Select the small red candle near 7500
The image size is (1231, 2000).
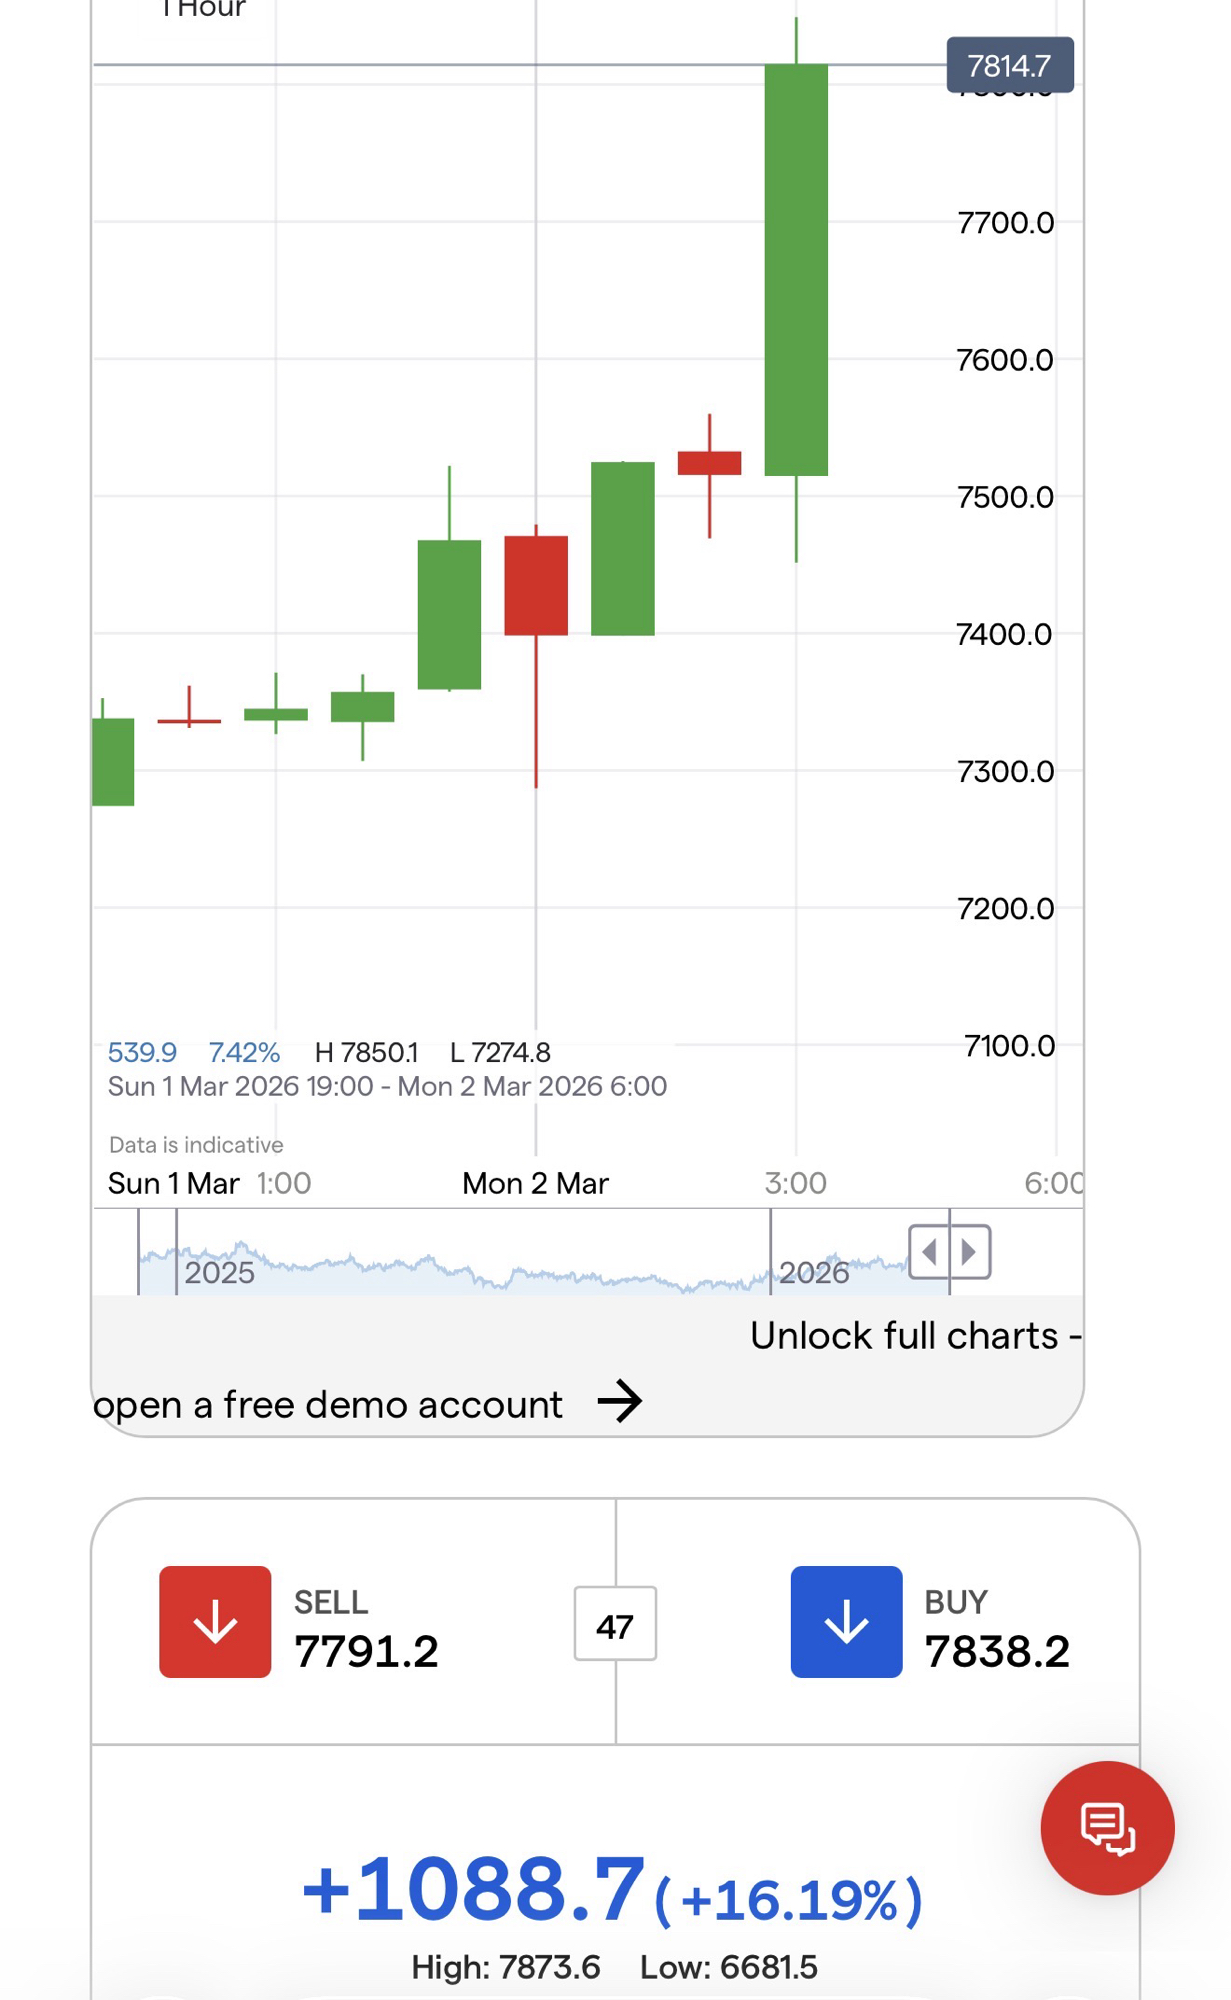709,463
